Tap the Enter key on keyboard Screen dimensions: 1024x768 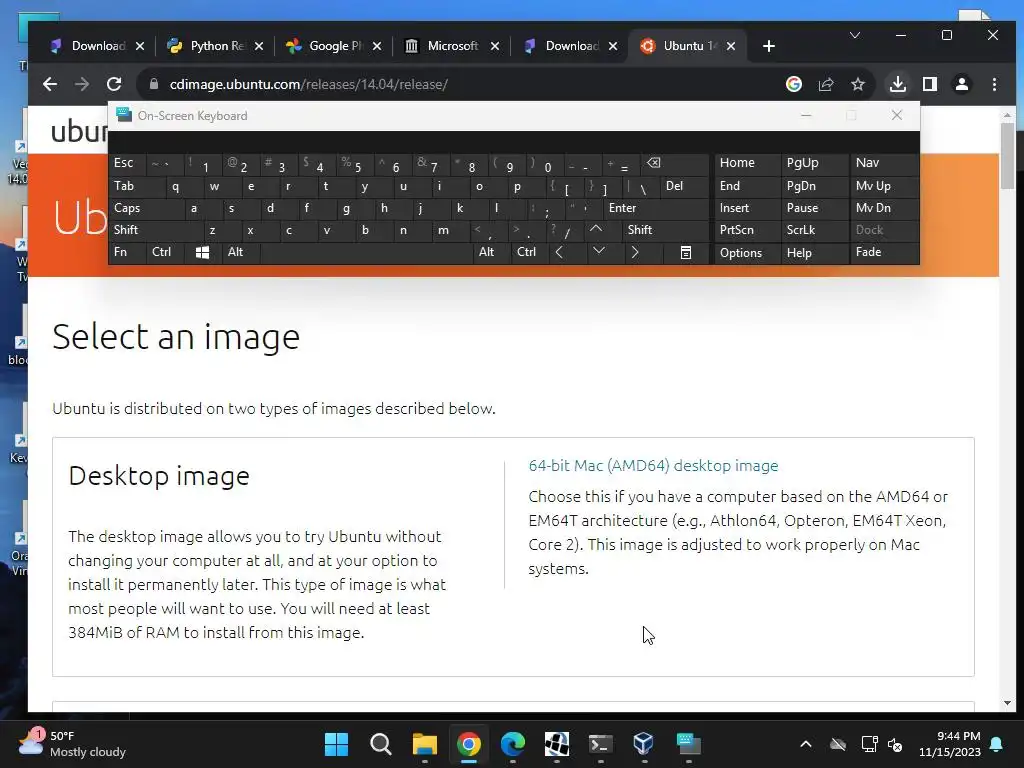click(x=656, y=208)
